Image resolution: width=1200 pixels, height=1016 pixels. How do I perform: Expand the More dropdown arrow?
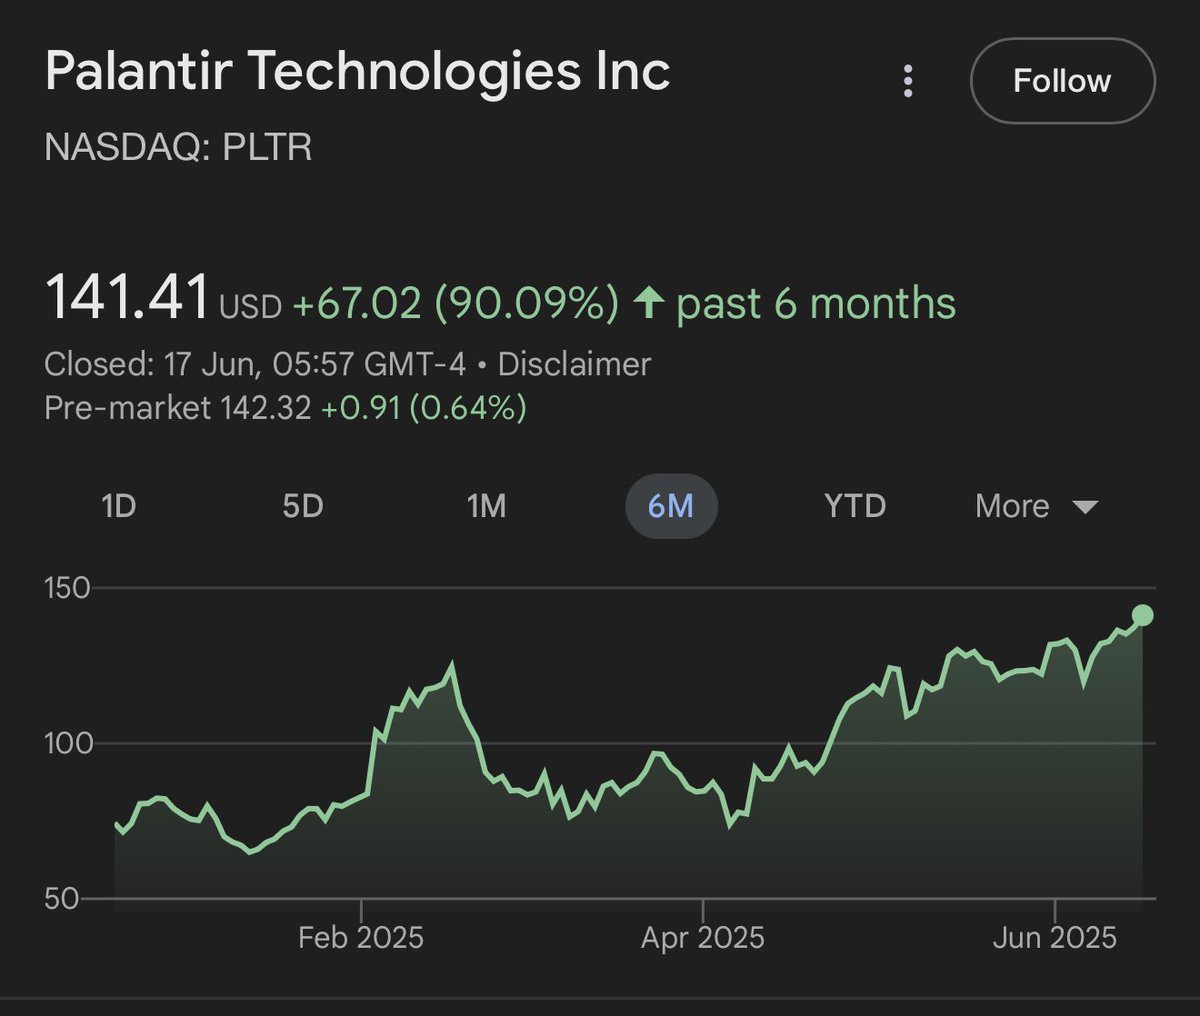tap(1085, 507)
